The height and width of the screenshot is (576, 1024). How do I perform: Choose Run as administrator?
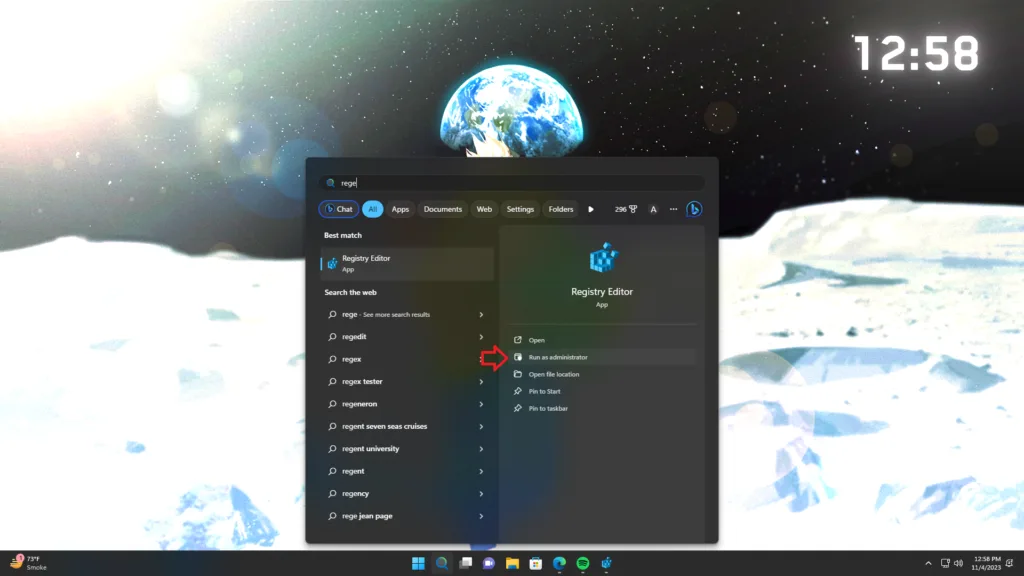pyautogui.click(x=601, y=357)
